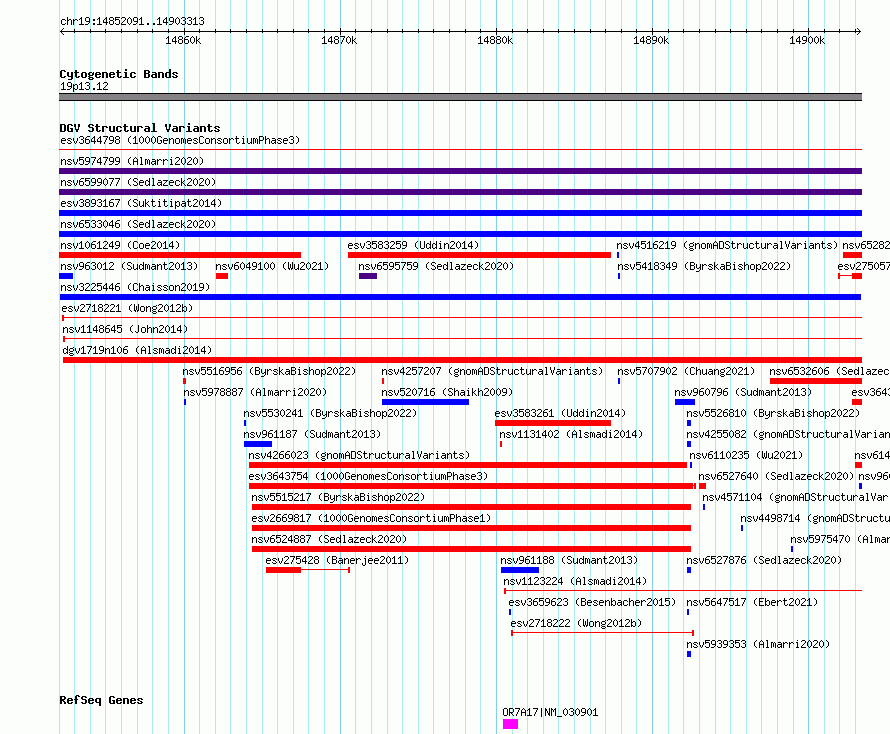Open esv3583259 (Uddin2014) variant label
The width and height of the screenshot is (890, 734).
coord(413,245)
